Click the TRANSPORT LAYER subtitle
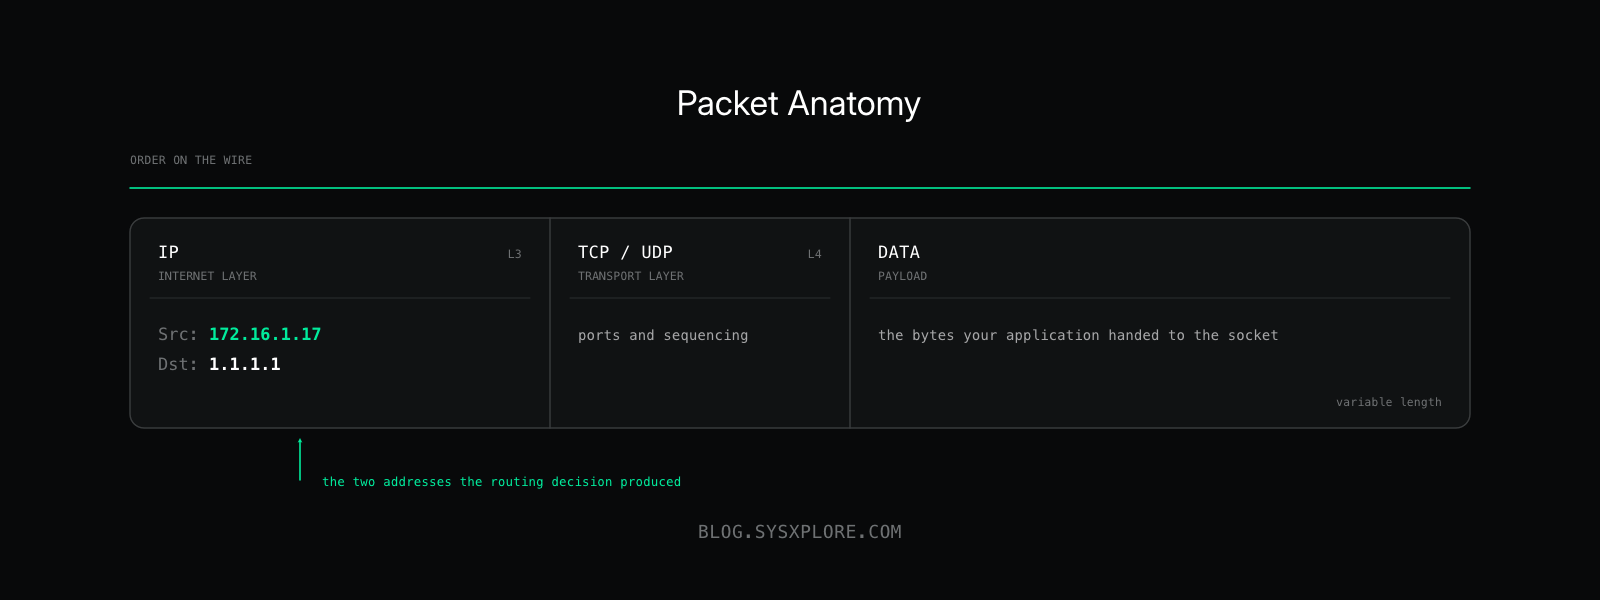 click(x=631, y=276)
